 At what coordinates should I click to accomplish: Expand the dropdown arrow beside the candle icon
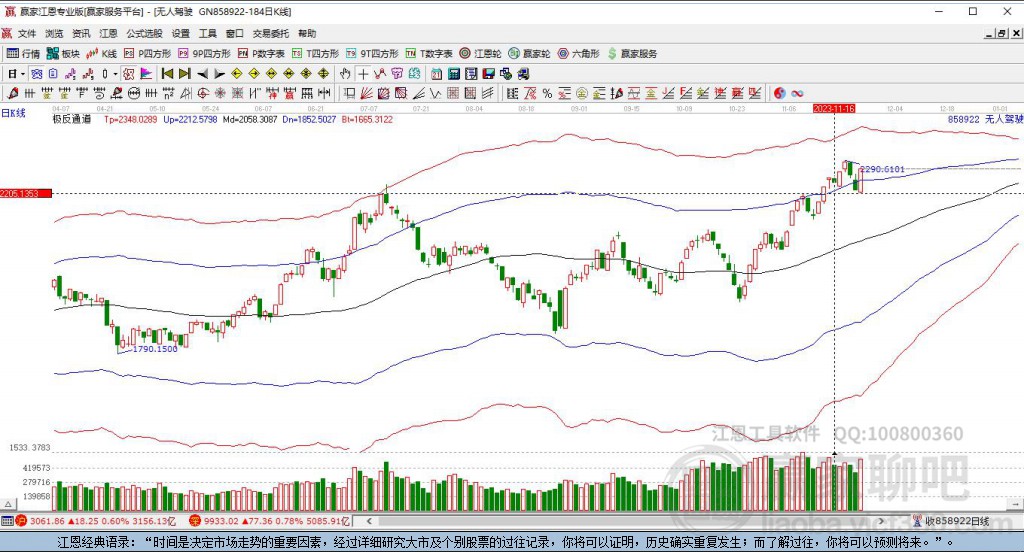point(116,74)
